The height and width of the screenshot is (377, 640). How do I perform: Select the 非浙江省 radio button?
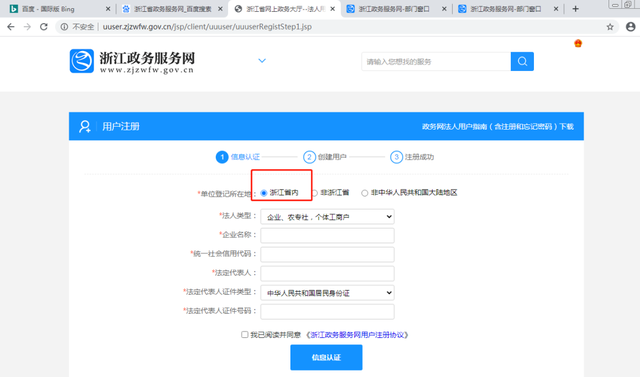(x=315, y=193)
